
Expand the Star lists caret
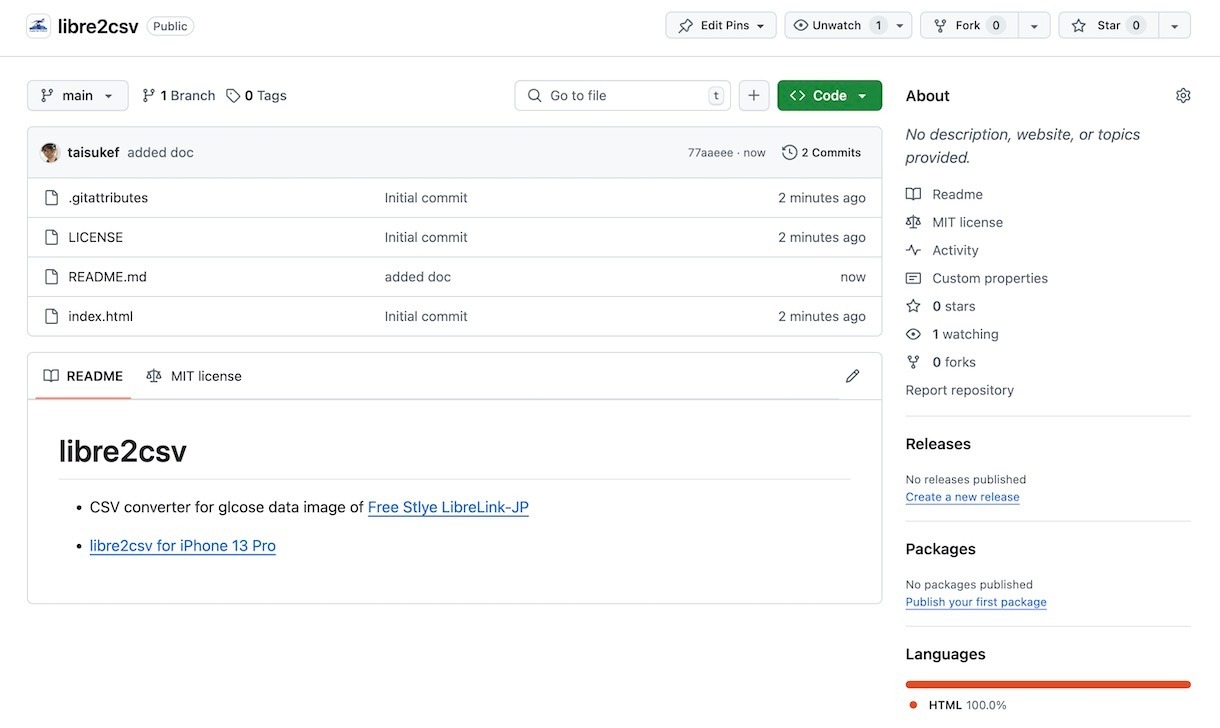tap(1174, 26)
